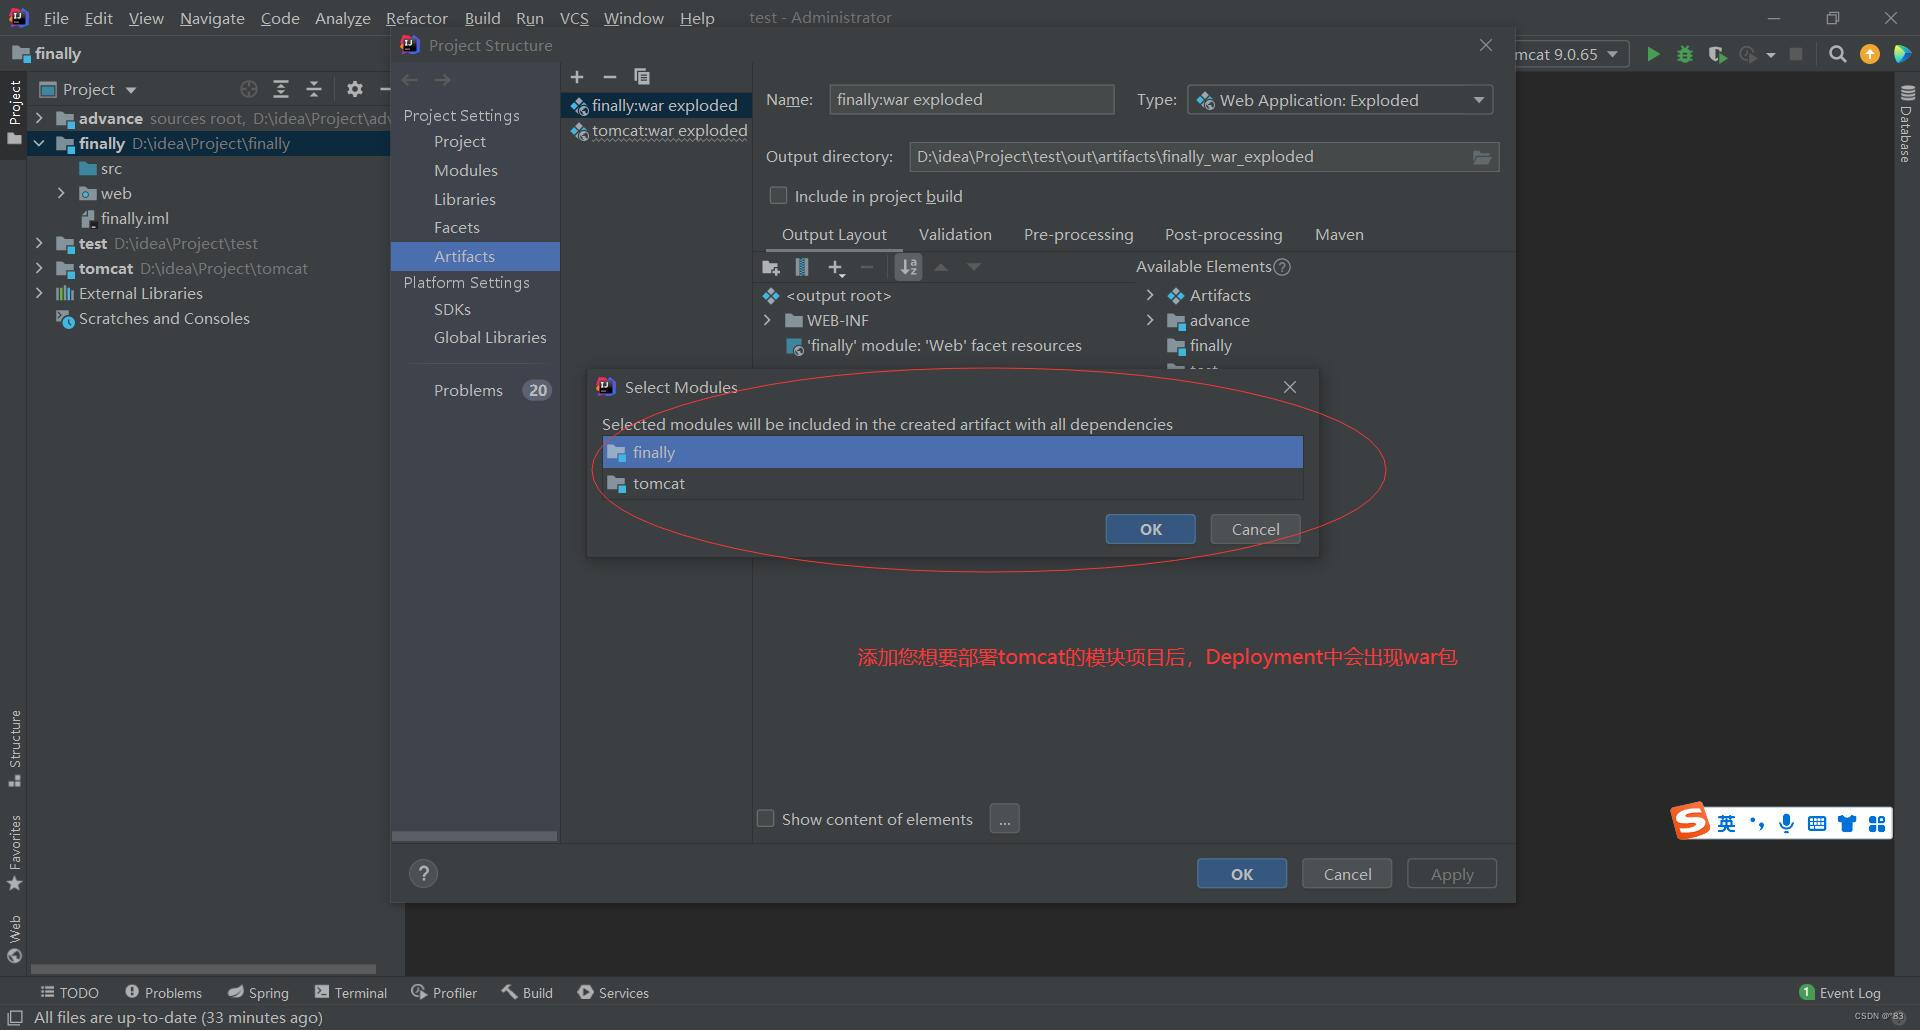Open Problems section with 20 badge
The width and height of the screenshot is (1920, 1030).
(x=491, y=390)
